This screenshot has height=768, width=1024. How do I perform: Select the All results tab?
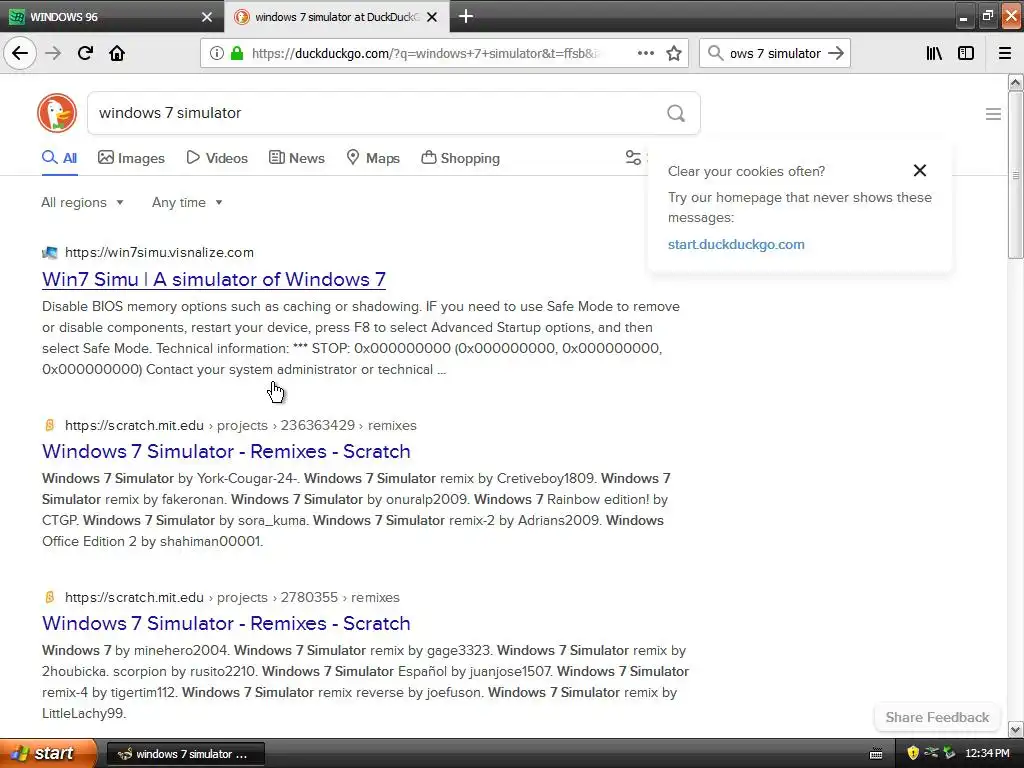point(59,158)
